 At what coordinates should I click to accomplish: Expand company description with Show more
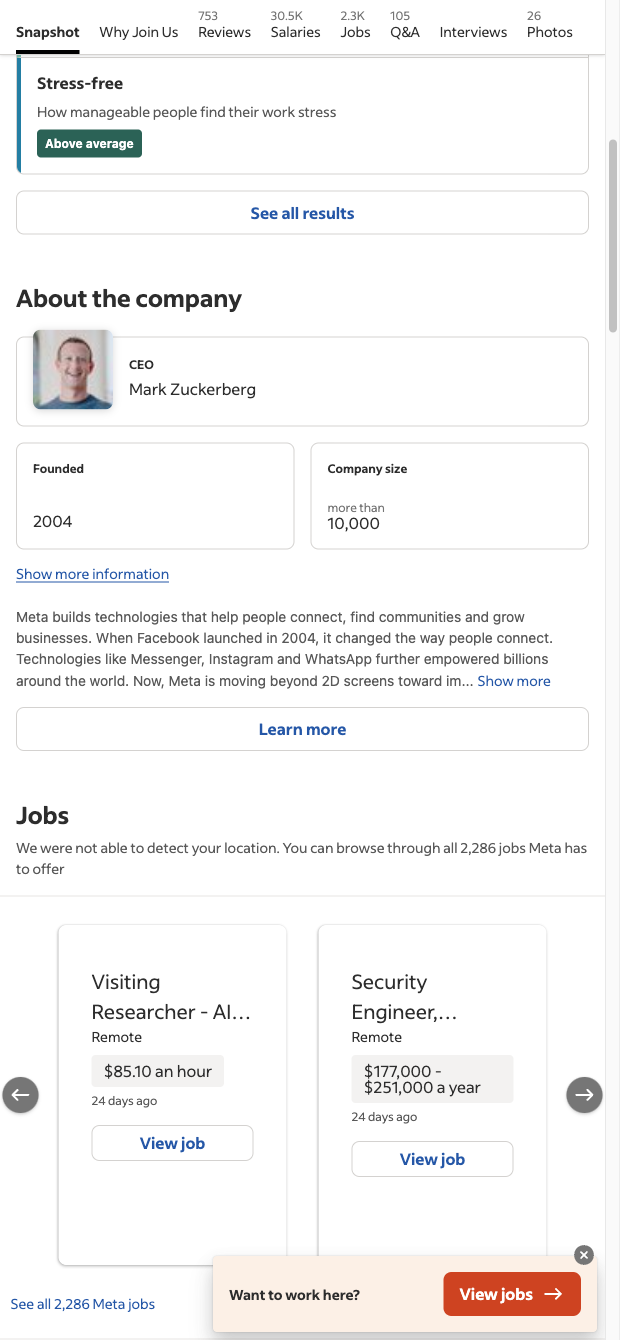tap(514, 681)
